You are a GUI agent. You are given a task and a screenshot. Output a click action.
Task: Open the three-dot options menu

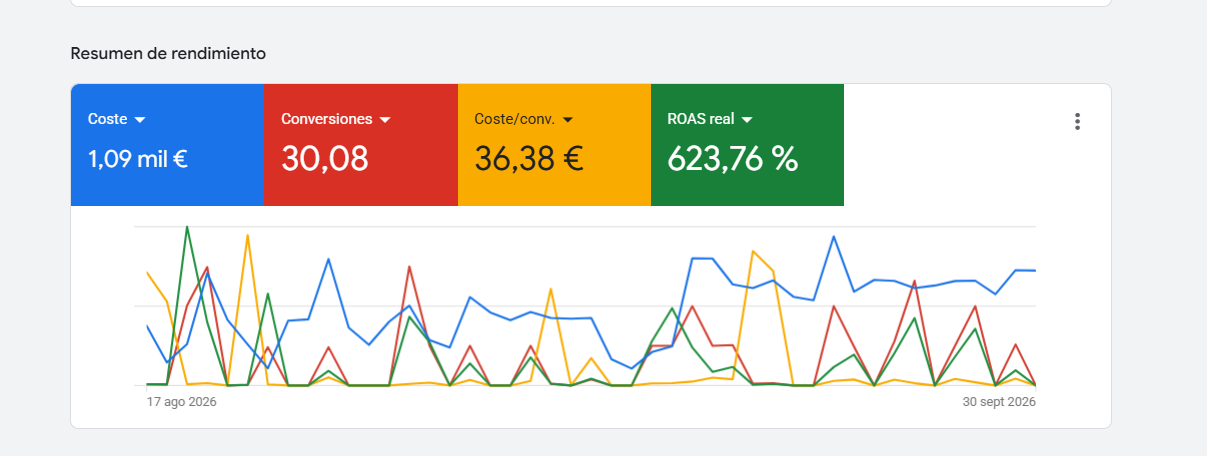pos(1077,121)
